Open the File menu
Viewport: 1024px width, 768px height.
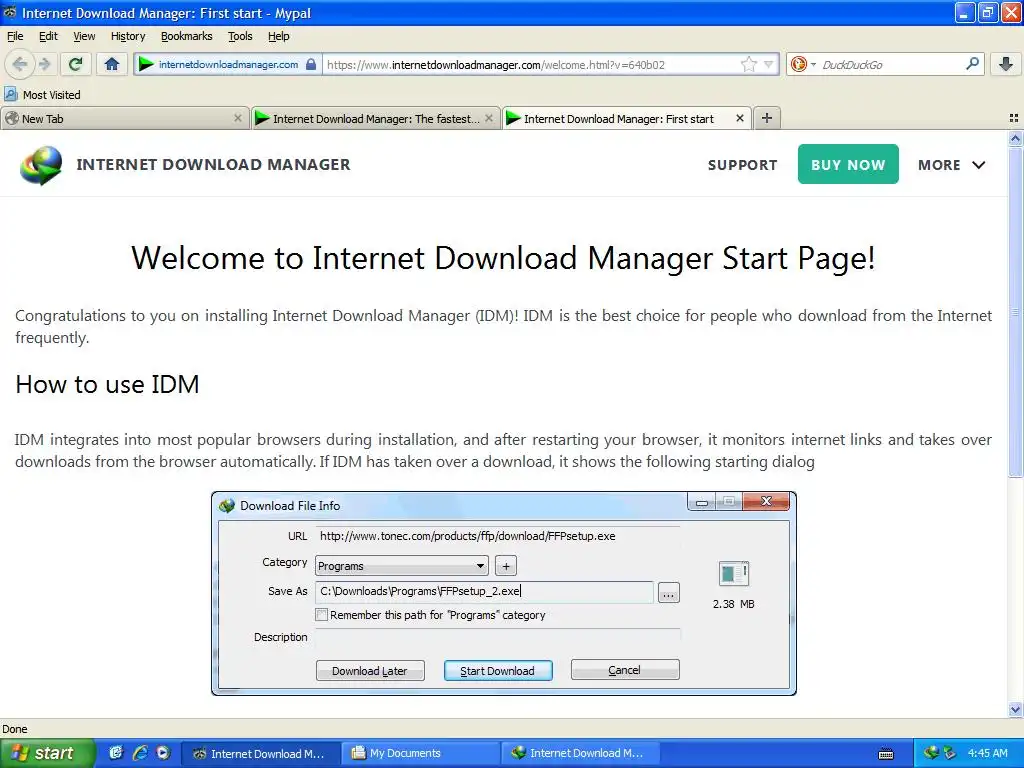(x=15, y=36)
